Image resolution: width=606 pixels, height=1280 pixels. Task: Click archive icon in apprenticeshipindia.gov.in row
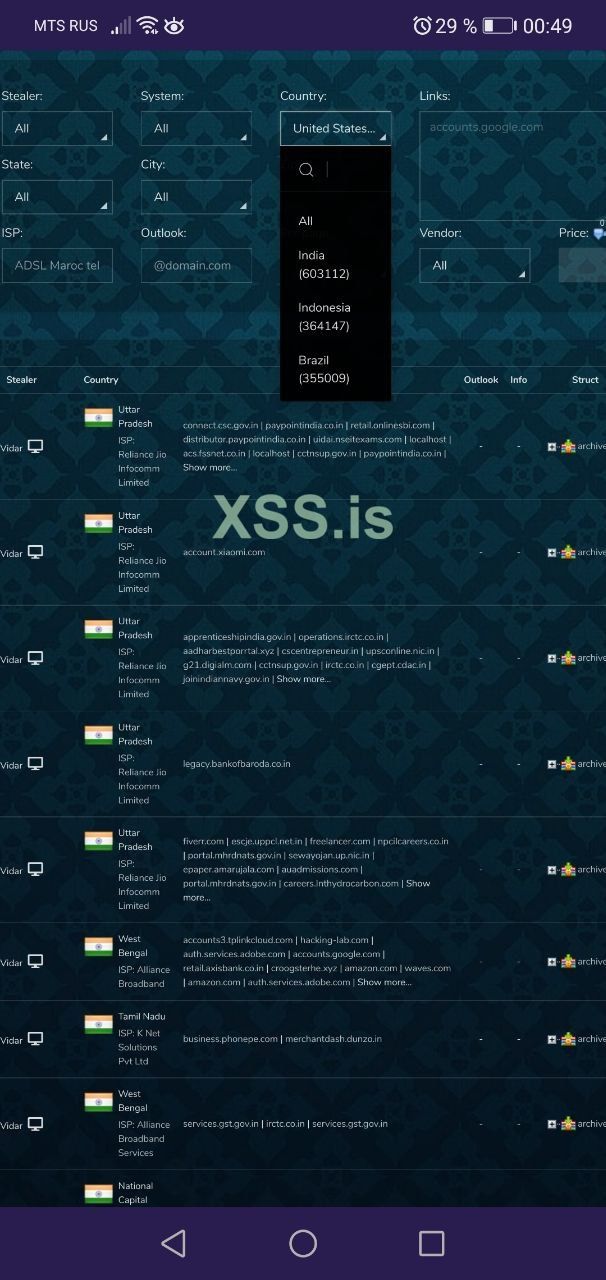[568, 658]
